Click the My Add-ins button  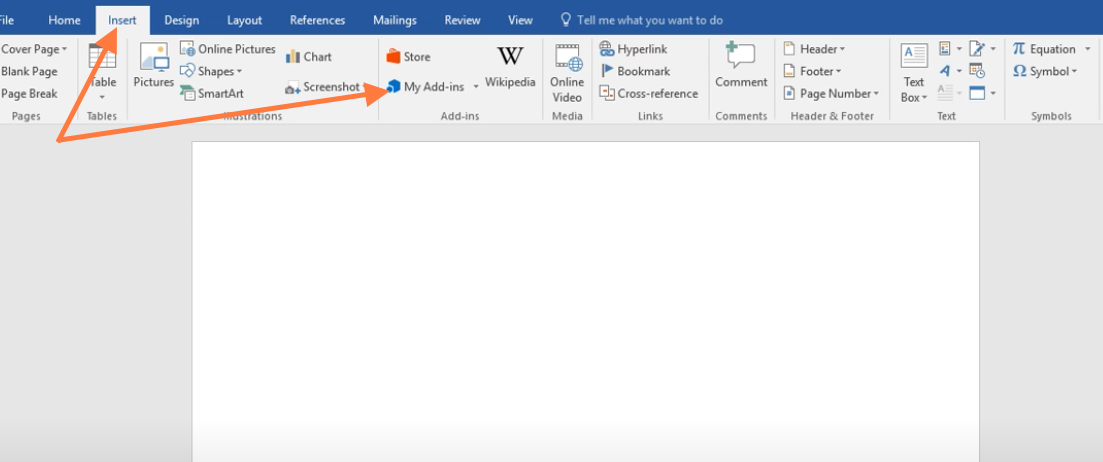426,87
